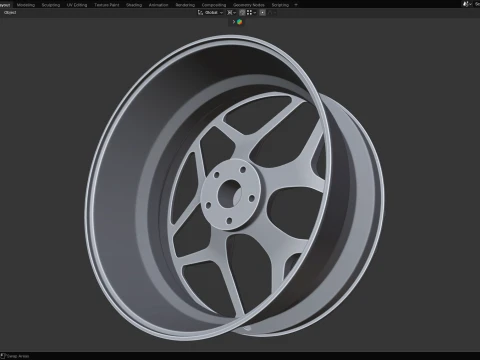Switch to the Shading workspace tab
The image size is (480, 360).
(x=134, y=5)
